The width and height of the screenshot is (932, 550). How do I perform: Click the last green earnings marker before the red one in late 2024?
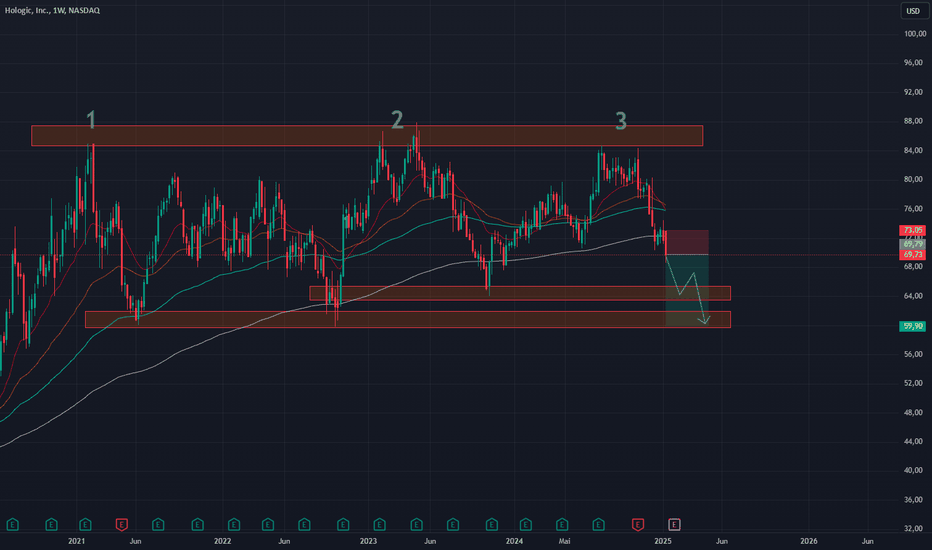[599, 524]
